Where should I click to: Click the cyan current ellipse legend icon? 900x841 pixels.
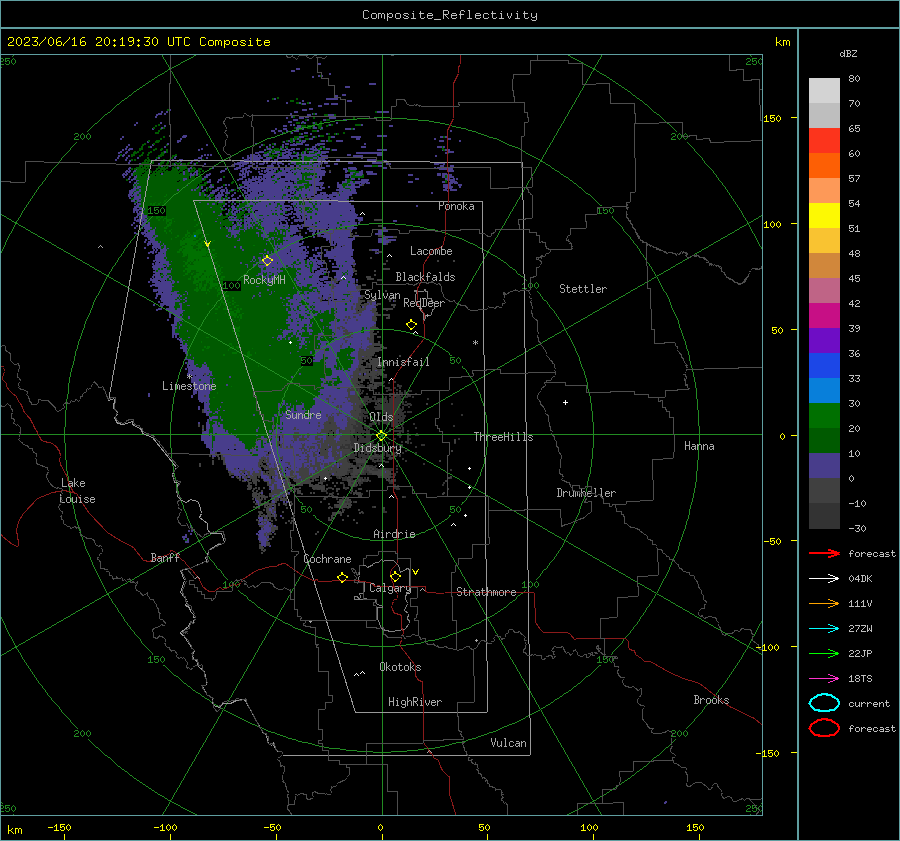pyautogui.click(x=824, y=703)
